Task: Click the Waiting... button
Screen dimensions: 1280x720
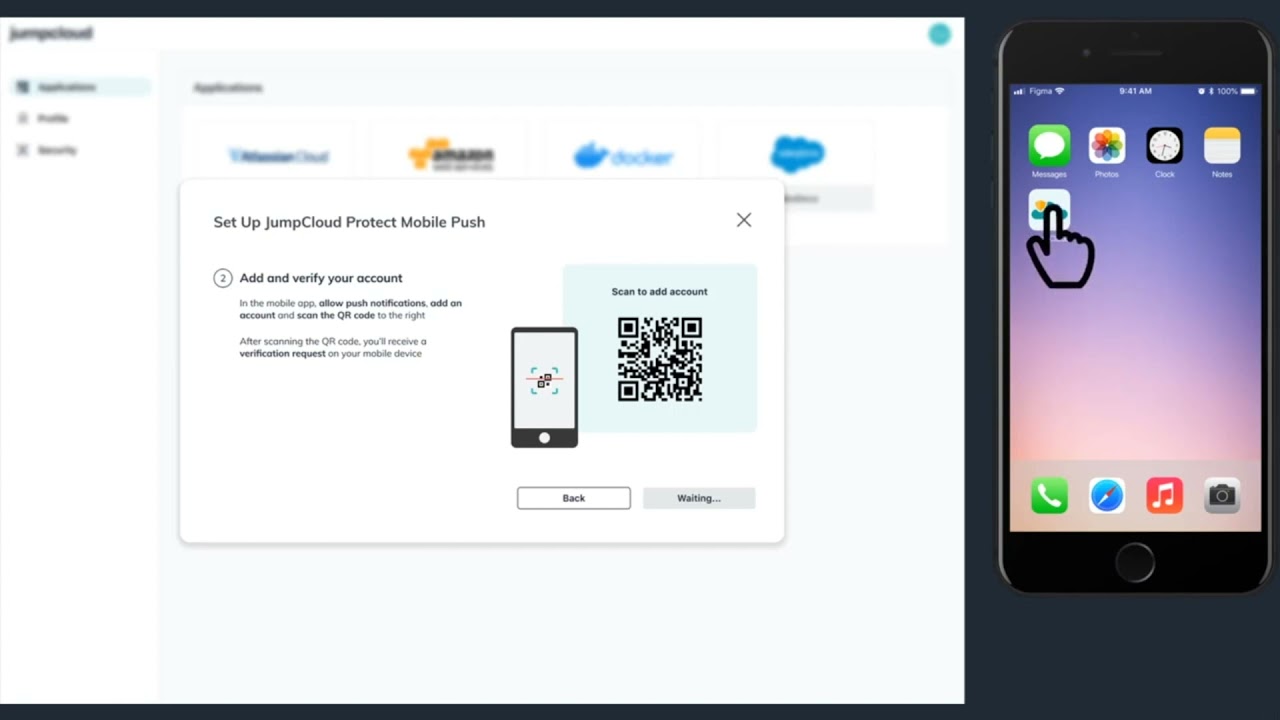Action: click(699, 498)
